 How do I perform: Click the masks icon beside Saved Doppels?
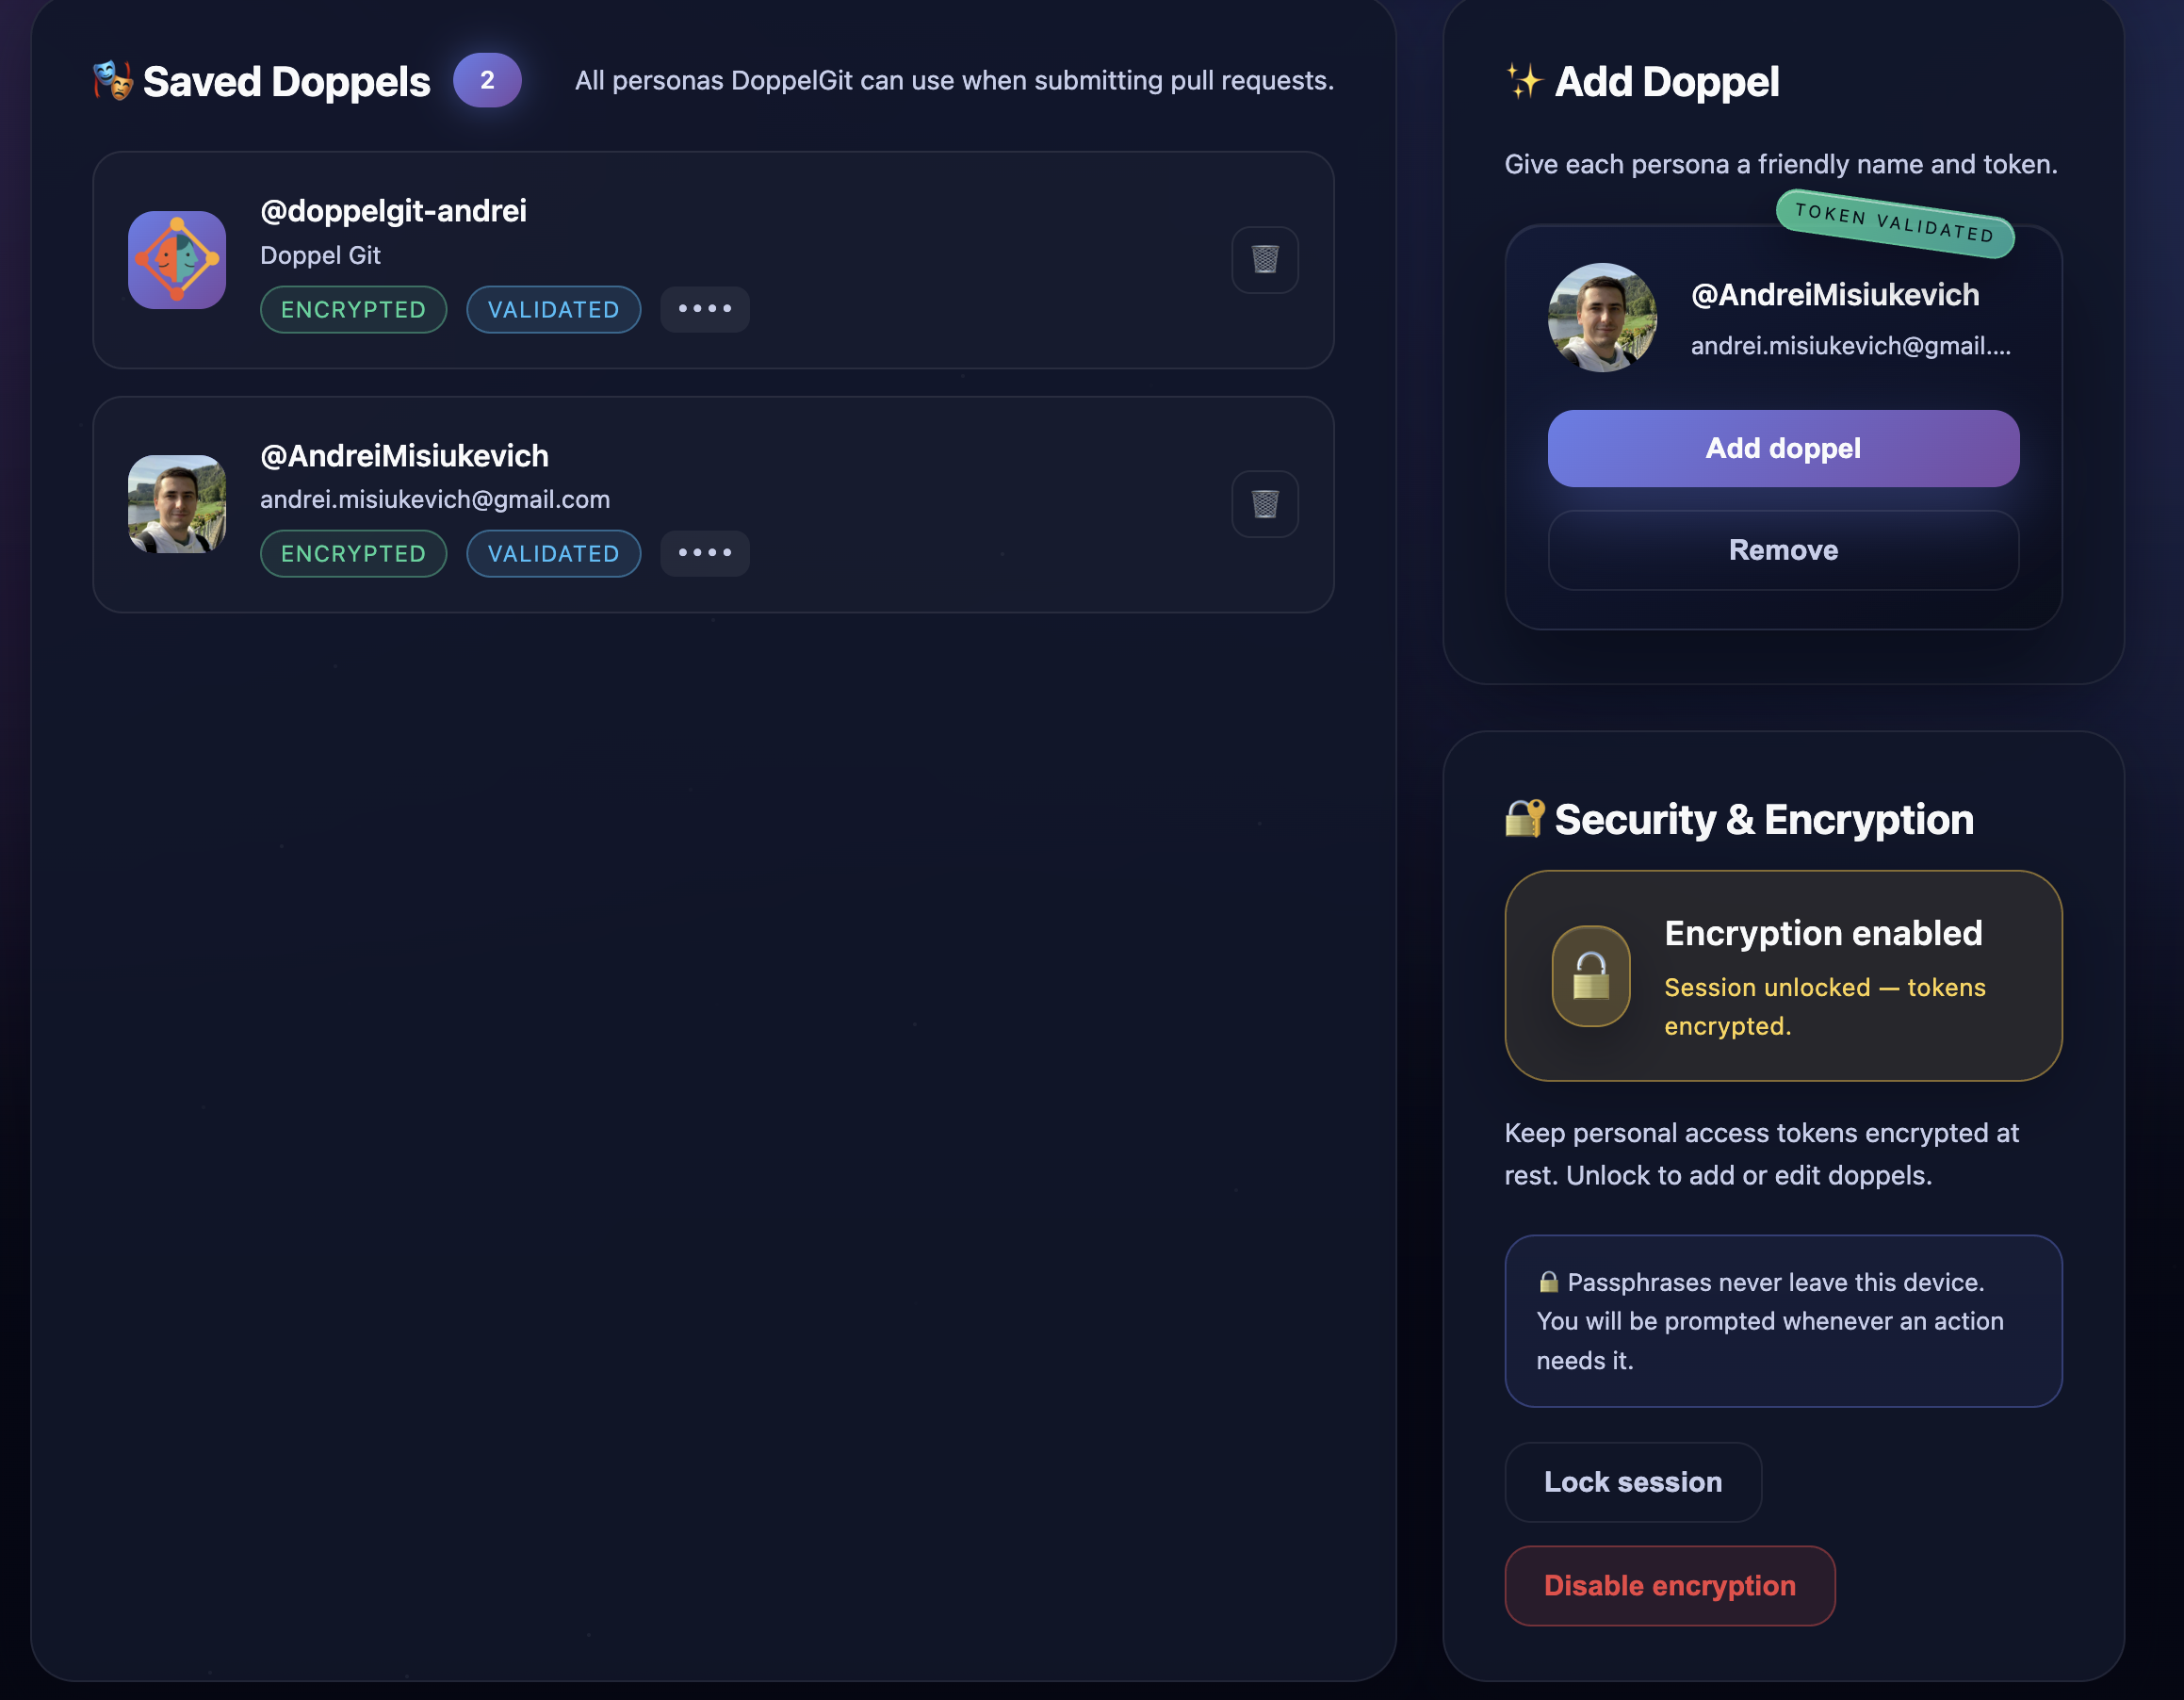click(x=112, y=80)
